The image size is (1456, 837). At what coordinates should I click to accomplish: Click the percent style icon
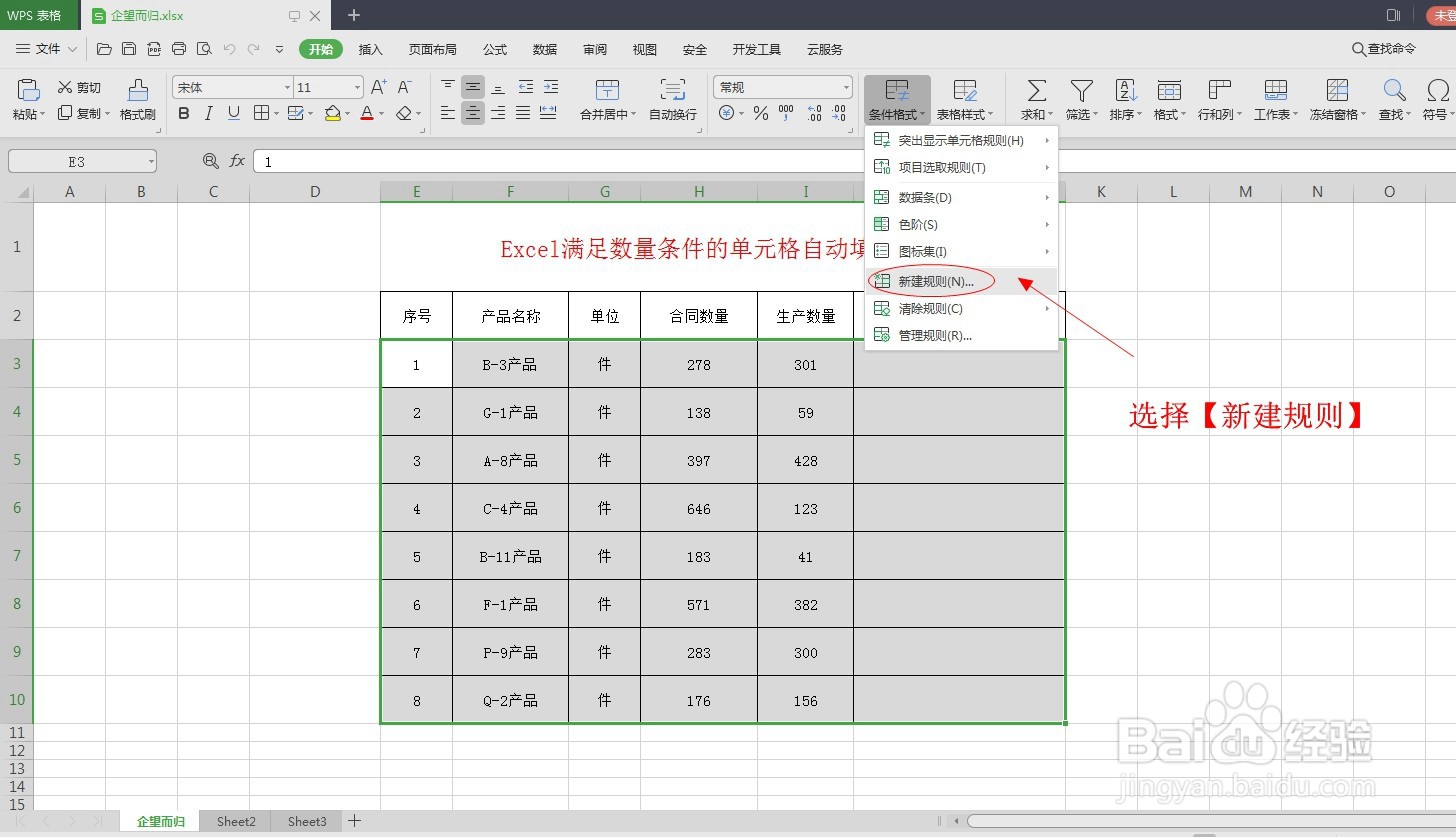(761, 114)
